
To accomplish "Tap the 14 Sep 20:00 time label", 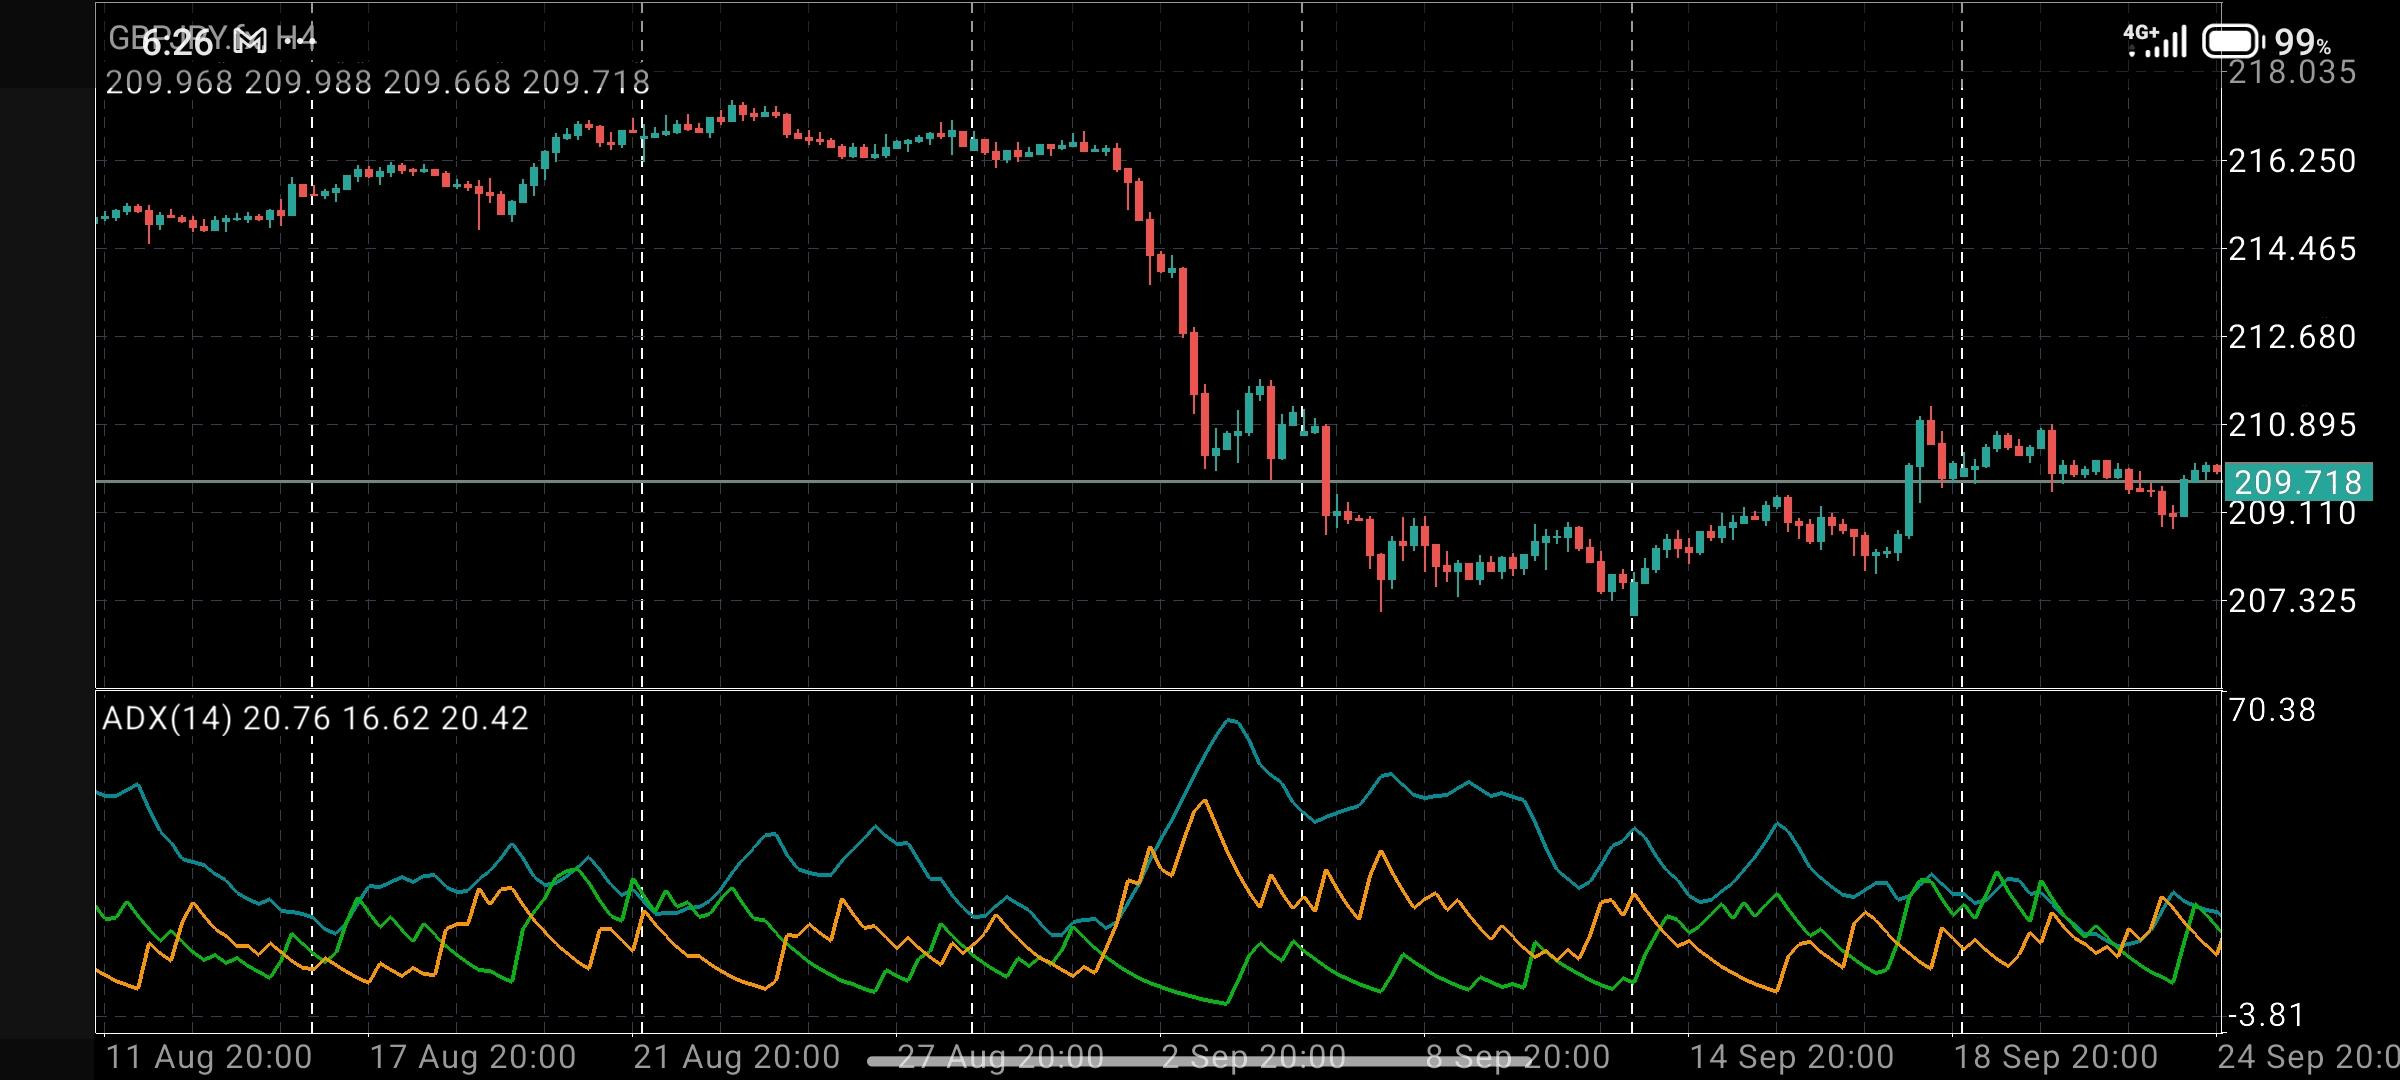I will [1791, 1057].
